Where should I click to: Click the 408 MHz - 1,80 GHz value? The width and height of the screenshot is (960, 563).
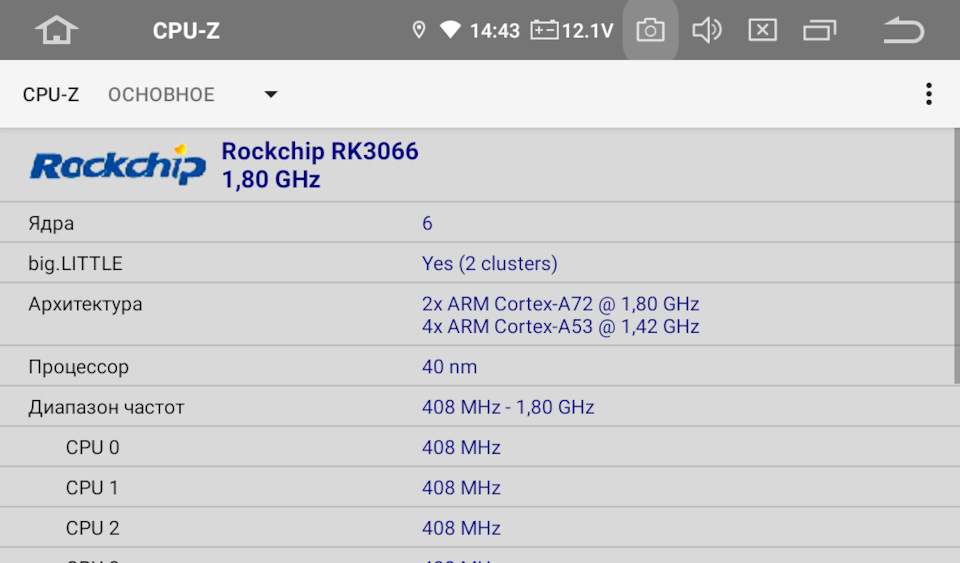[x=508, y=408]
